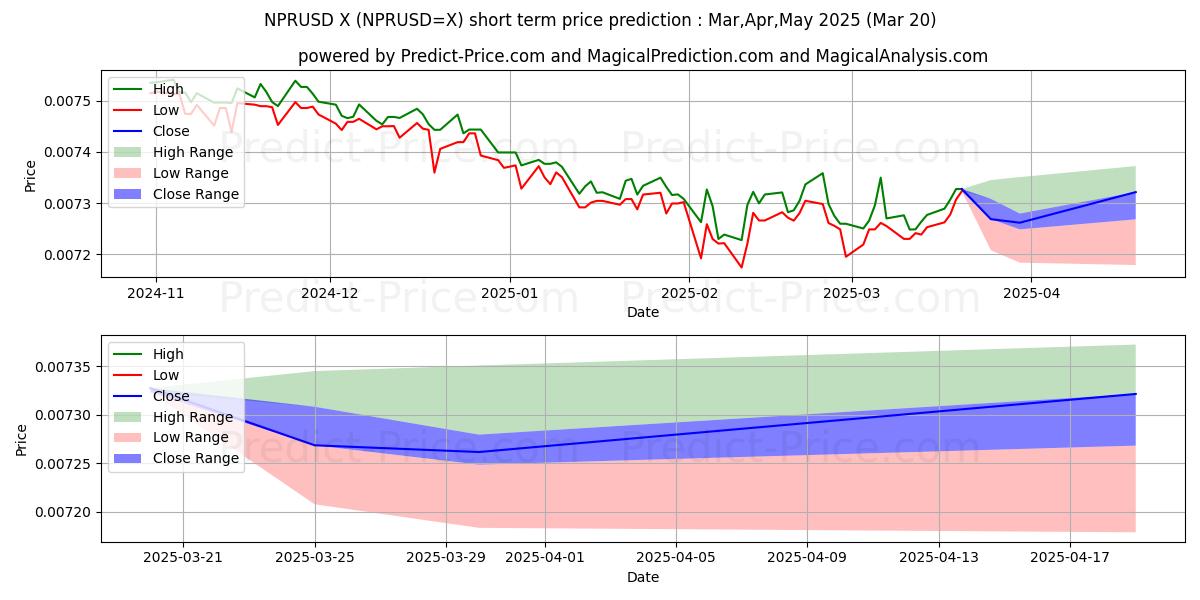Click the 'Date' axis label under top chart
Viewport: 1200px width, 600px height.
tap(642, 312)
